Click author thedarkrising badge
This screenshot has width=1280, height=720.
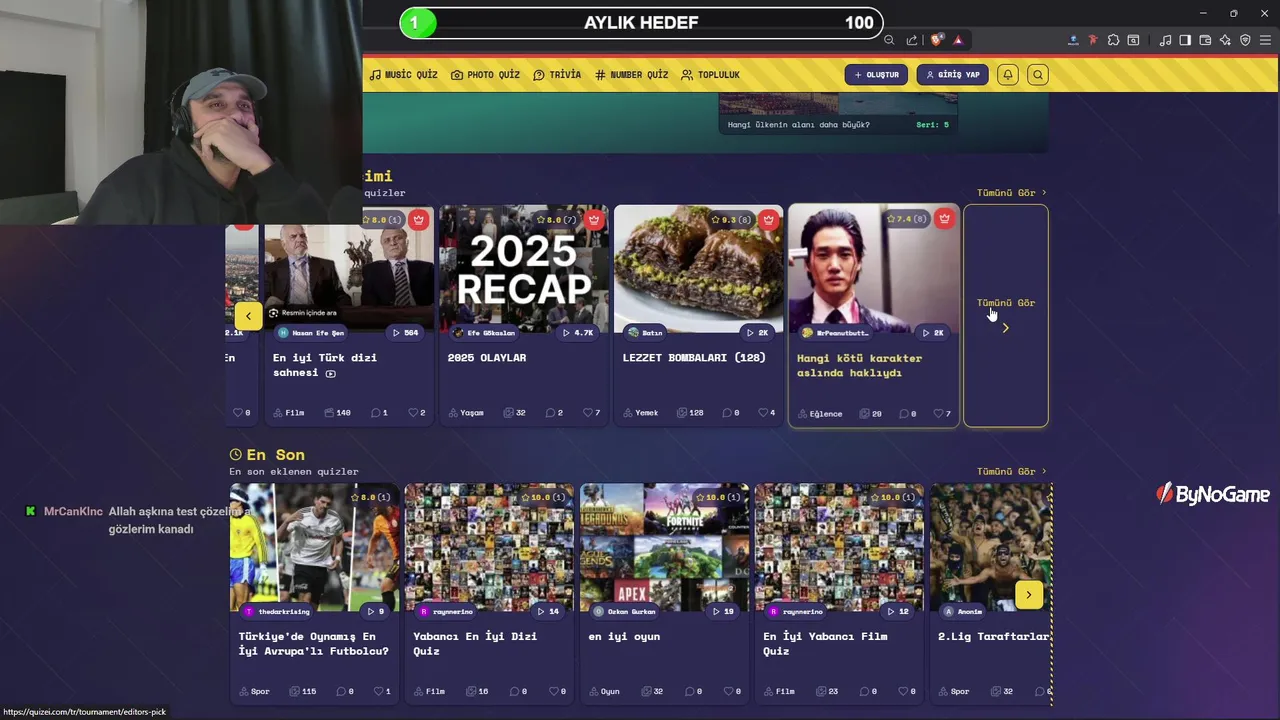[x=278, y=611]
